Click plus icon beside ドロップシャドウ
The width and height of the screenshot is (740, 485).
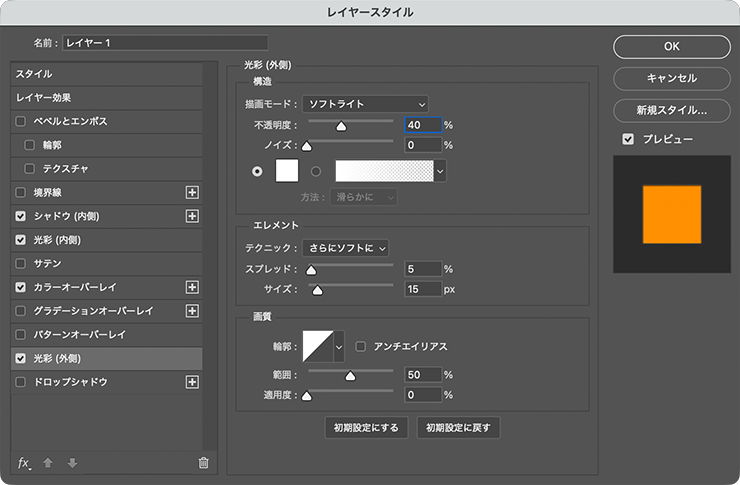click(x=193, y=382)
